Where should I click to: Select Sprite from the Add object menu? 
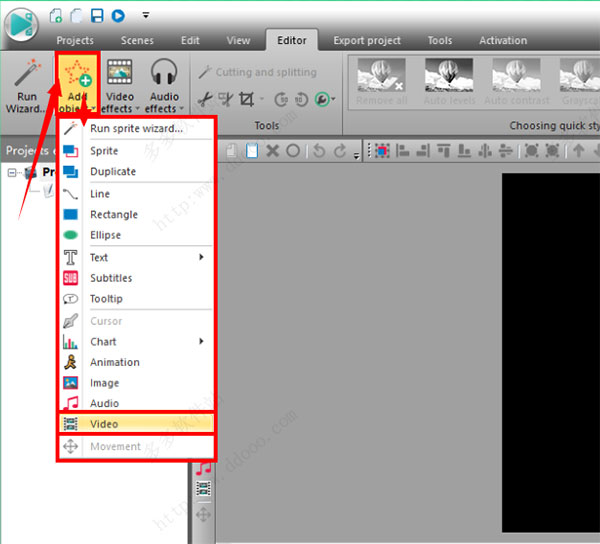point(137,151)
